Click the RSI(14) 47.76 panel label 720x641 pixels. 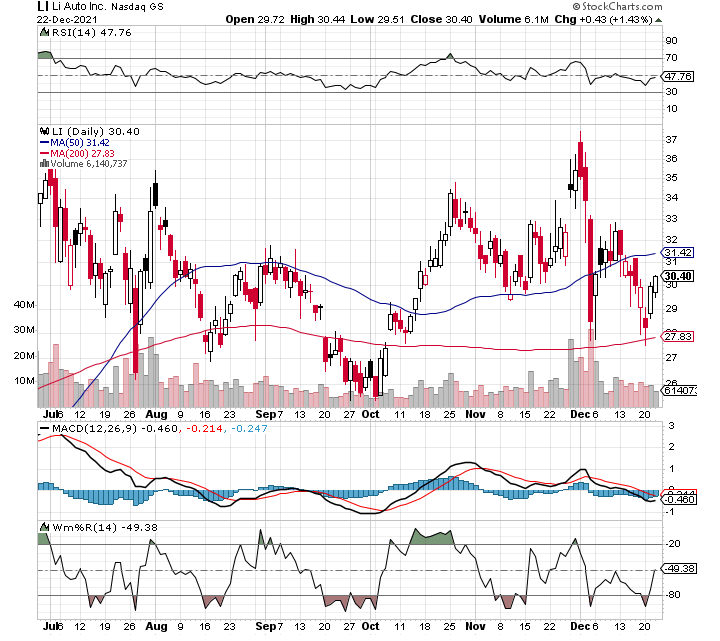[x=91, y=32]
